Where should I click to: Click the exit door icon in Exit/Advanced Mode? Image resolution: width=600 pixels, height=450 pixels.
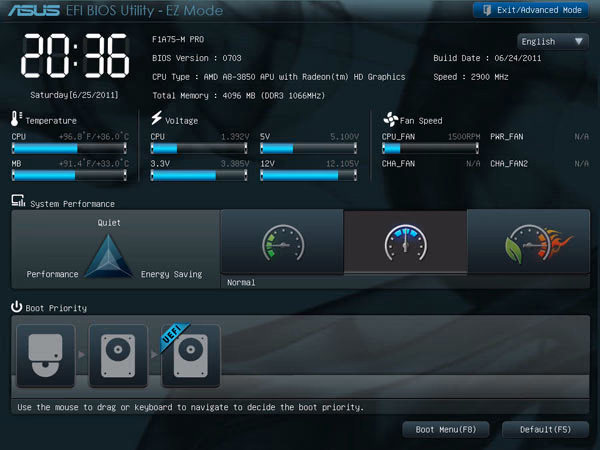487,10
